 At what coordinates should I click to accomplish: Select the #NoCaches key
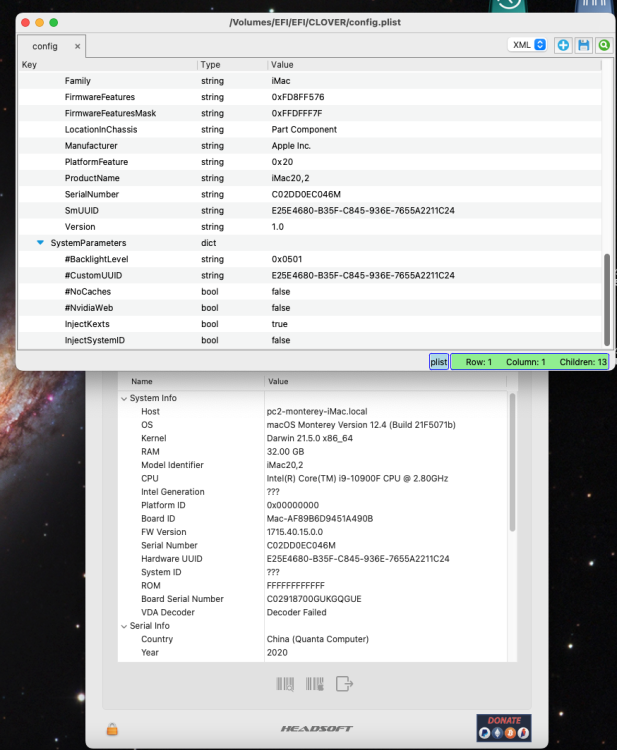(x=88, y=292)
